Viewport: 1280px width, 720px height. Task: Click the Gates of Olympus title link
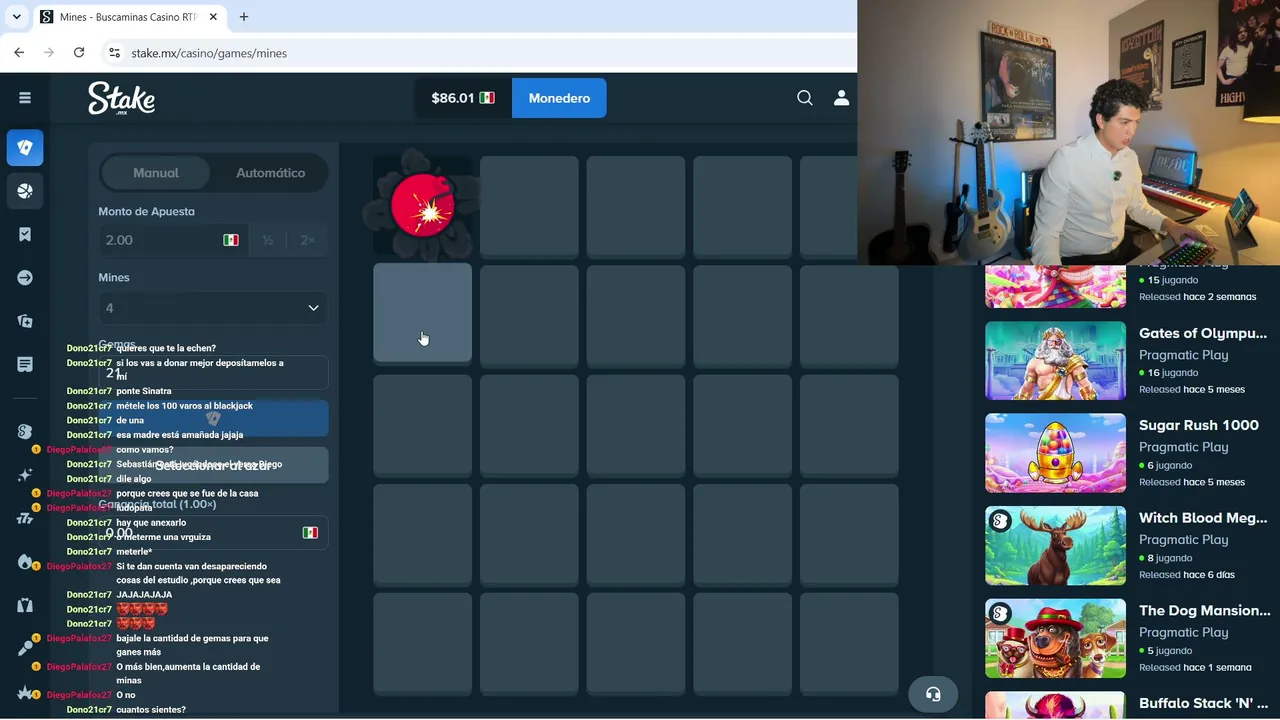tap(1203, 333)
